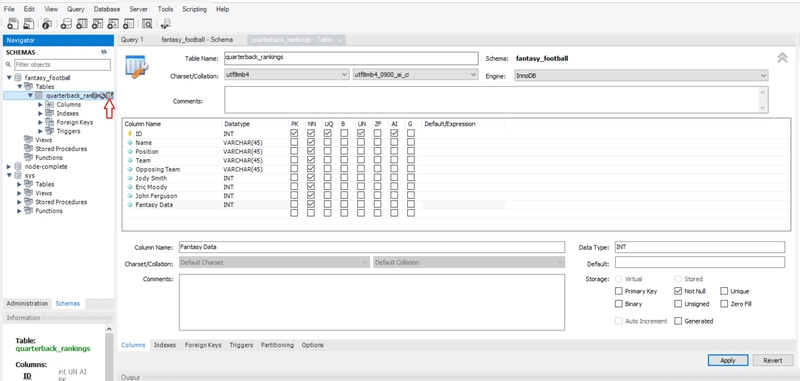The image size is (800, 381).
Task: Click the Apply button
Action: (728, 360)
